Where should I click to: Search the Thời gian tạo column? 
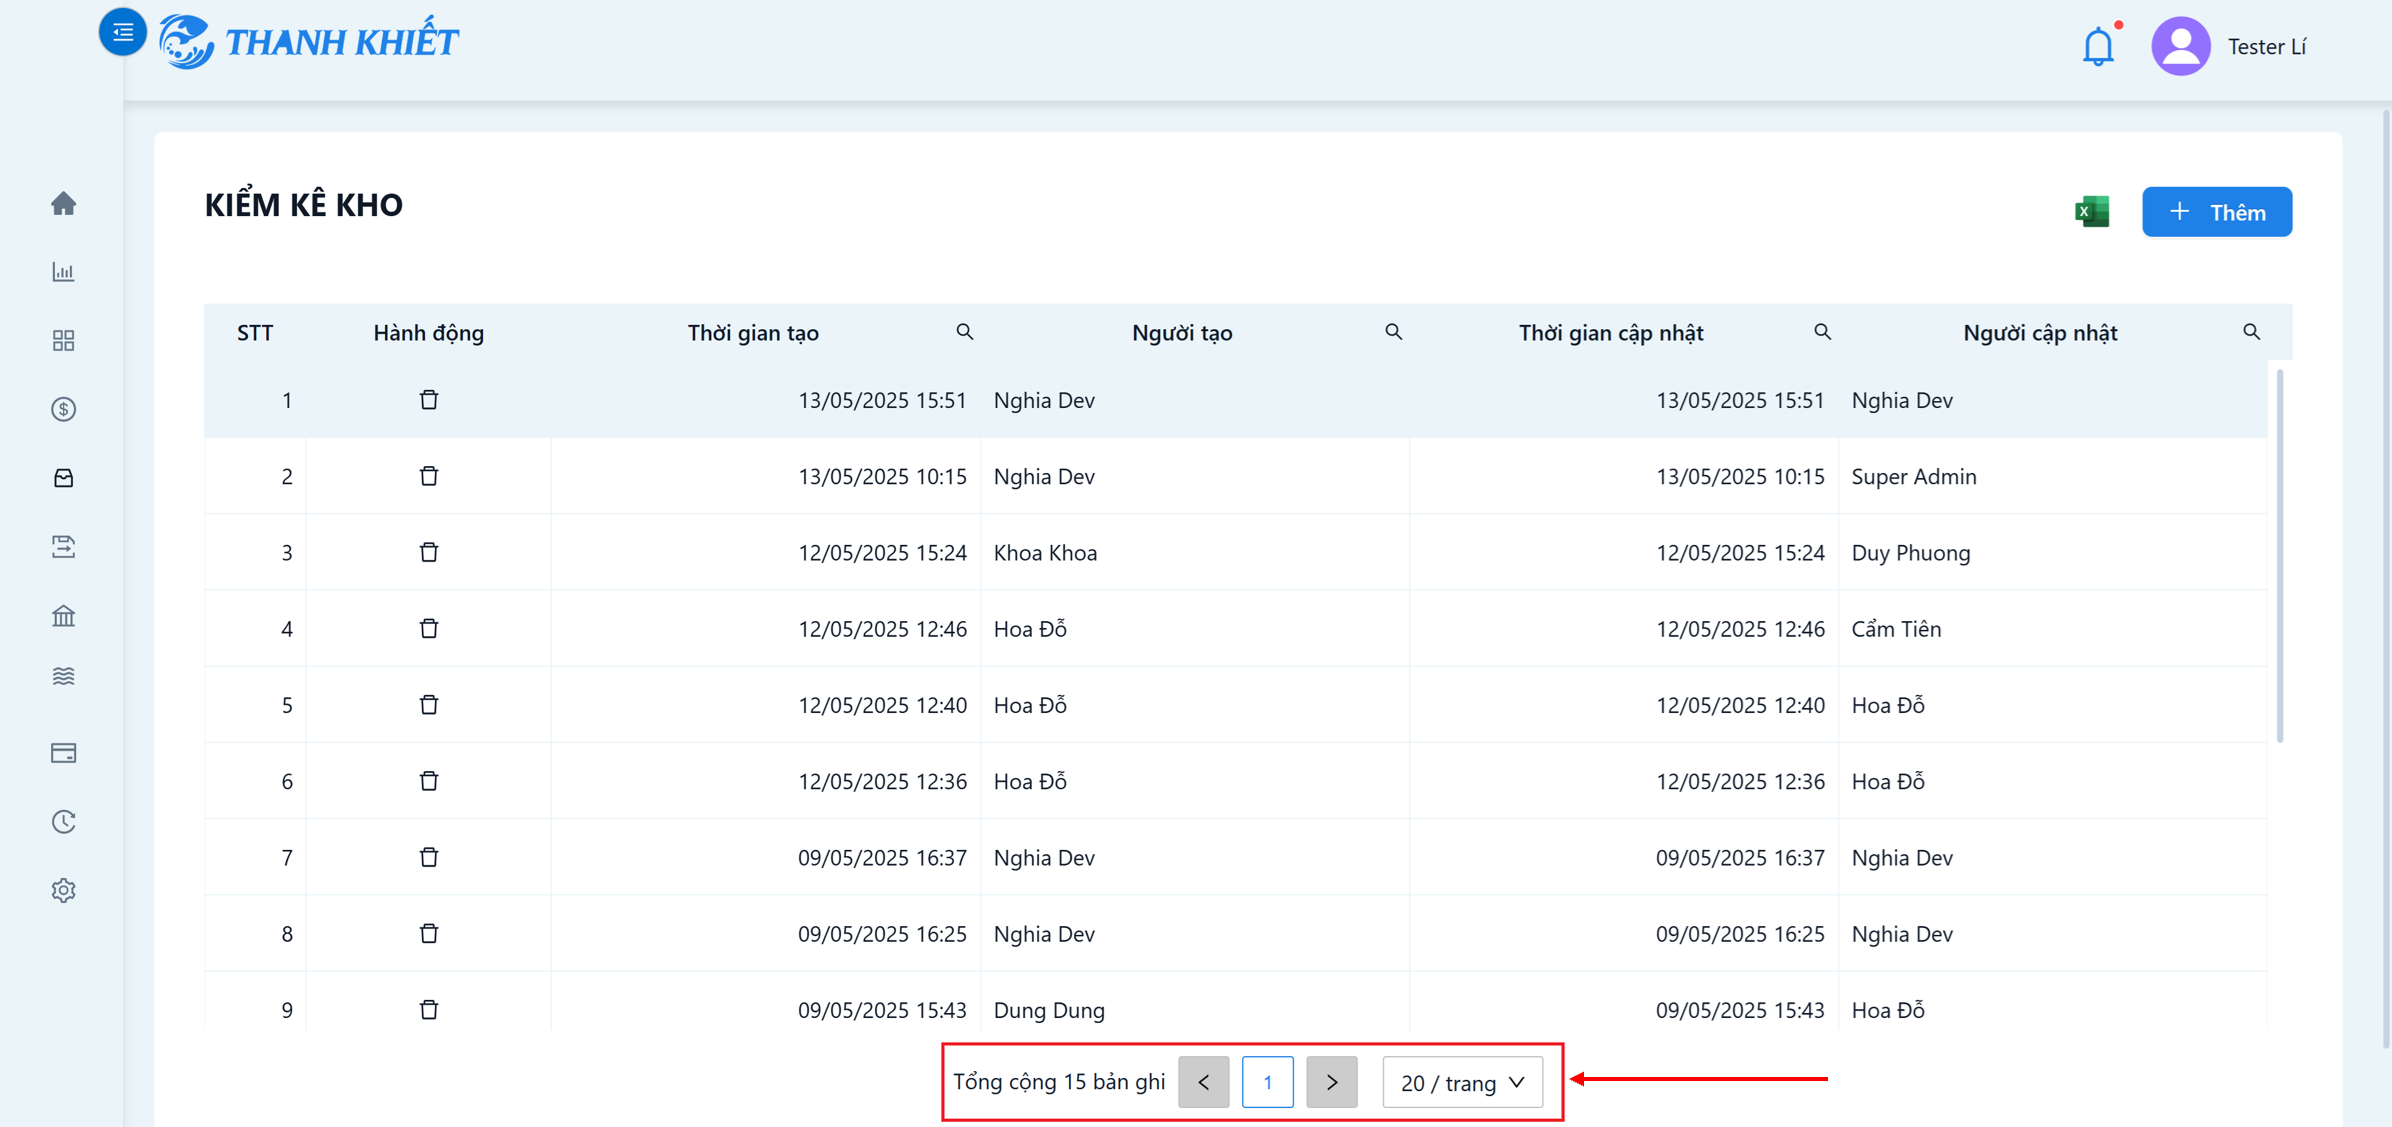pos(965,332)
